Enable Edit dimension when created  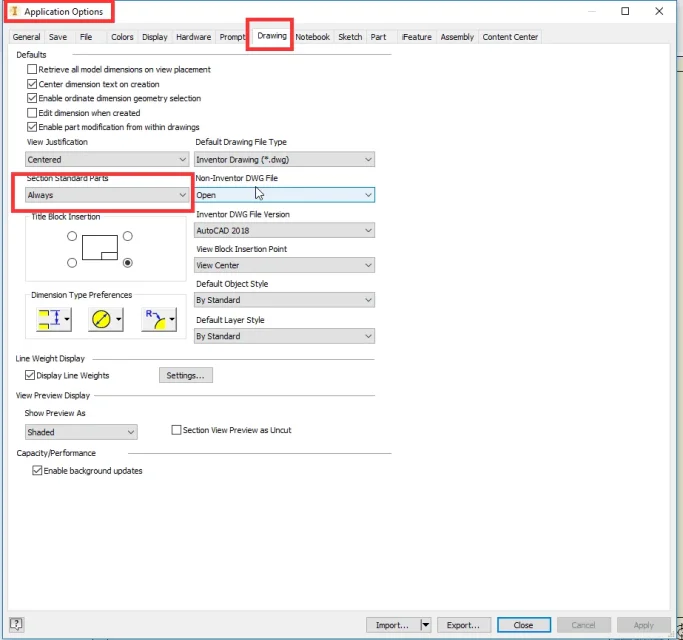click(x=32, y=113)
